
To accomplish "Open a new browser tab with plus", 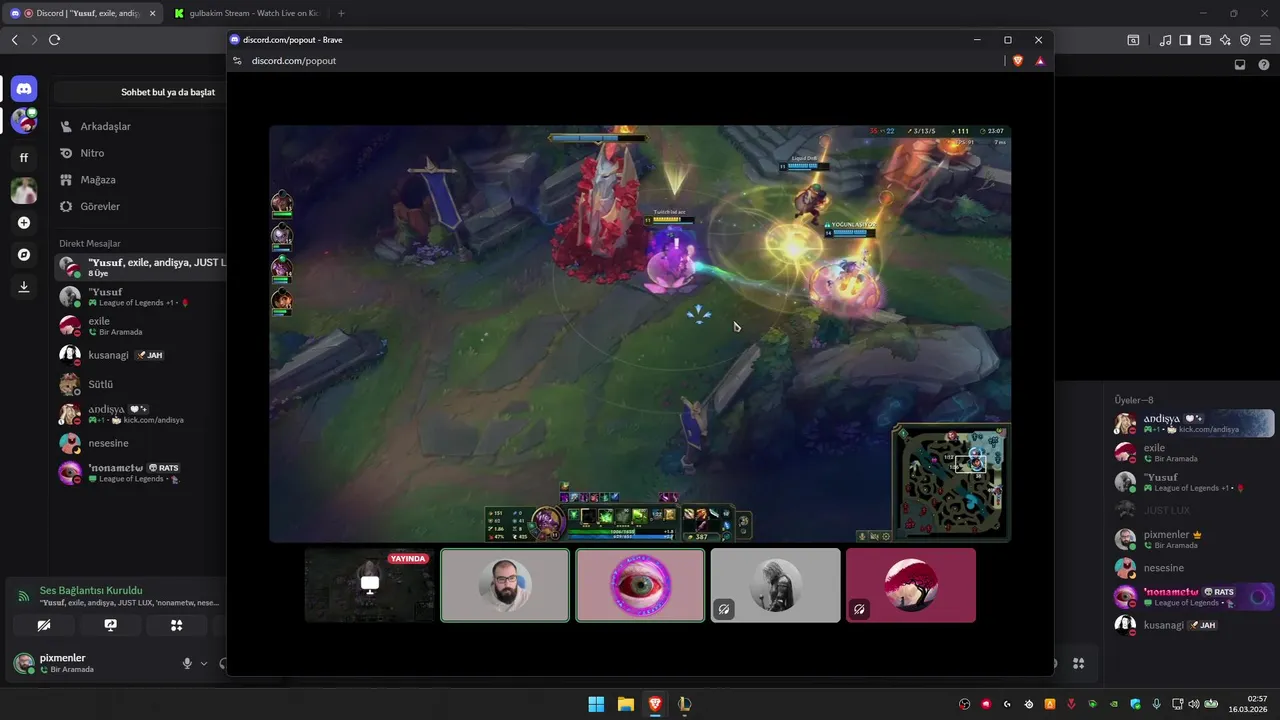I will pyautogui.click(x=341, y=13).
